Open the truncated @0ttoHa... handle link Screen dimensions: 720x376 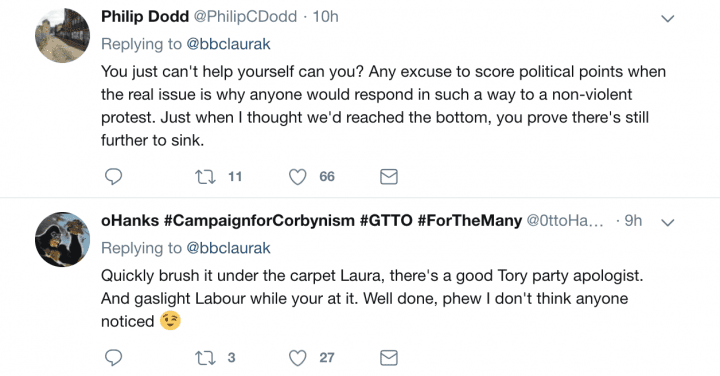coord(565,220)
